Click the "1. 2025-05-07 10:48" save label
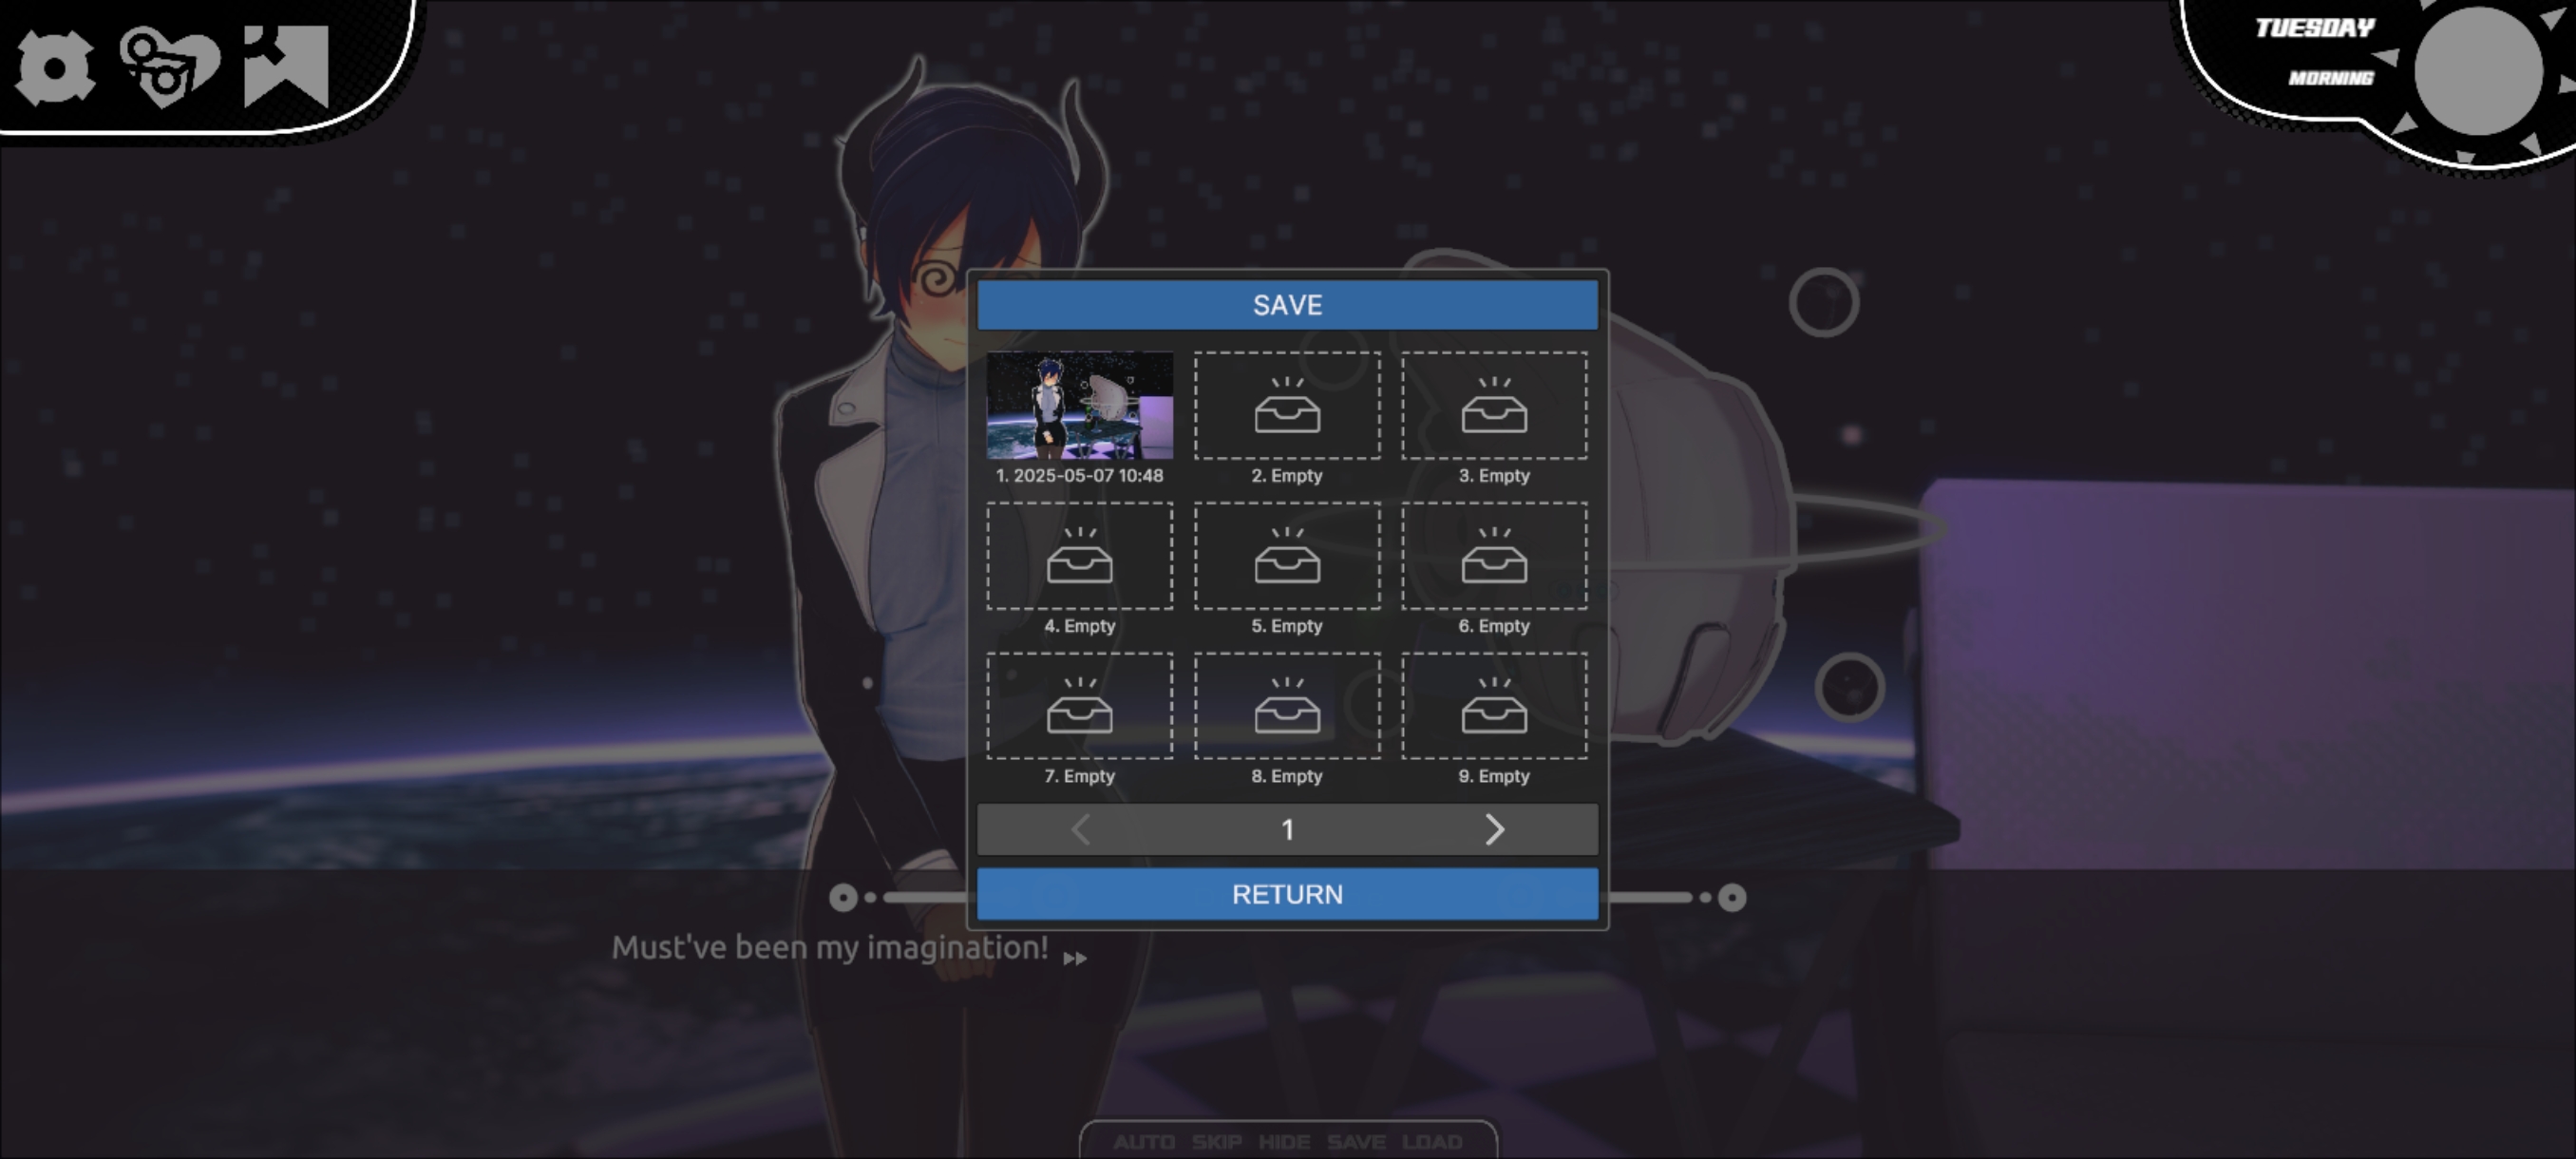Viewport: 2576px width, 1159px height. point(1079,476)
